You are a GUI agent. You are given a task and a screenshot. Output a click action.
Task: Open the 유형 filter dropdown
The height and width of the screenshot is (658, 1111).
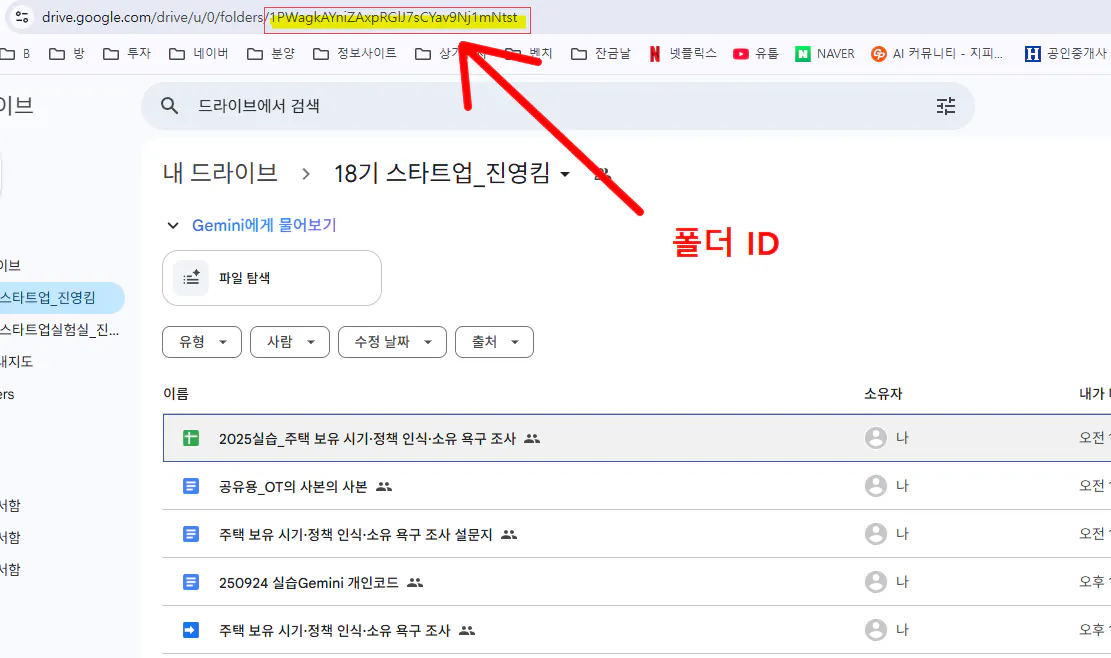(201, 341)
